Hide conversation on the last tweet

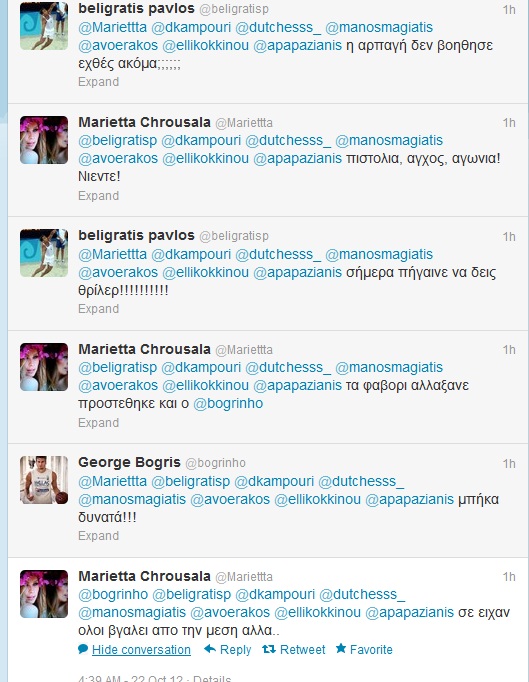pyautogui.click(x=141, y=649)
